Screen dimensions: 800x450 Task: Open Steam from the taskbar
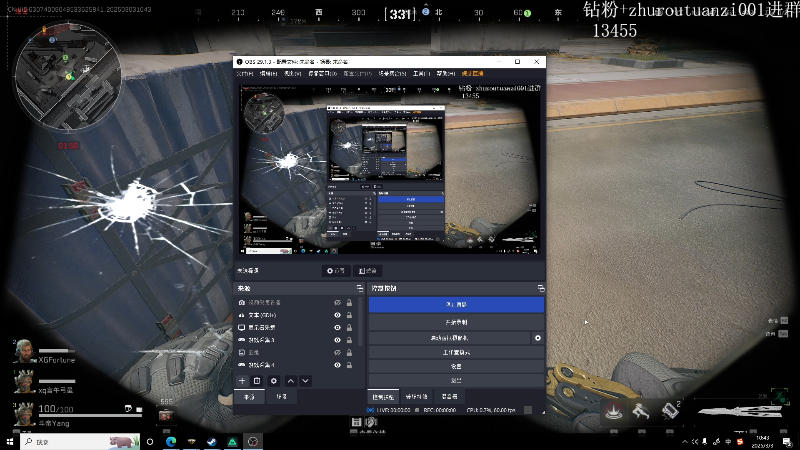pyautogui.click(x=212, y=442)
